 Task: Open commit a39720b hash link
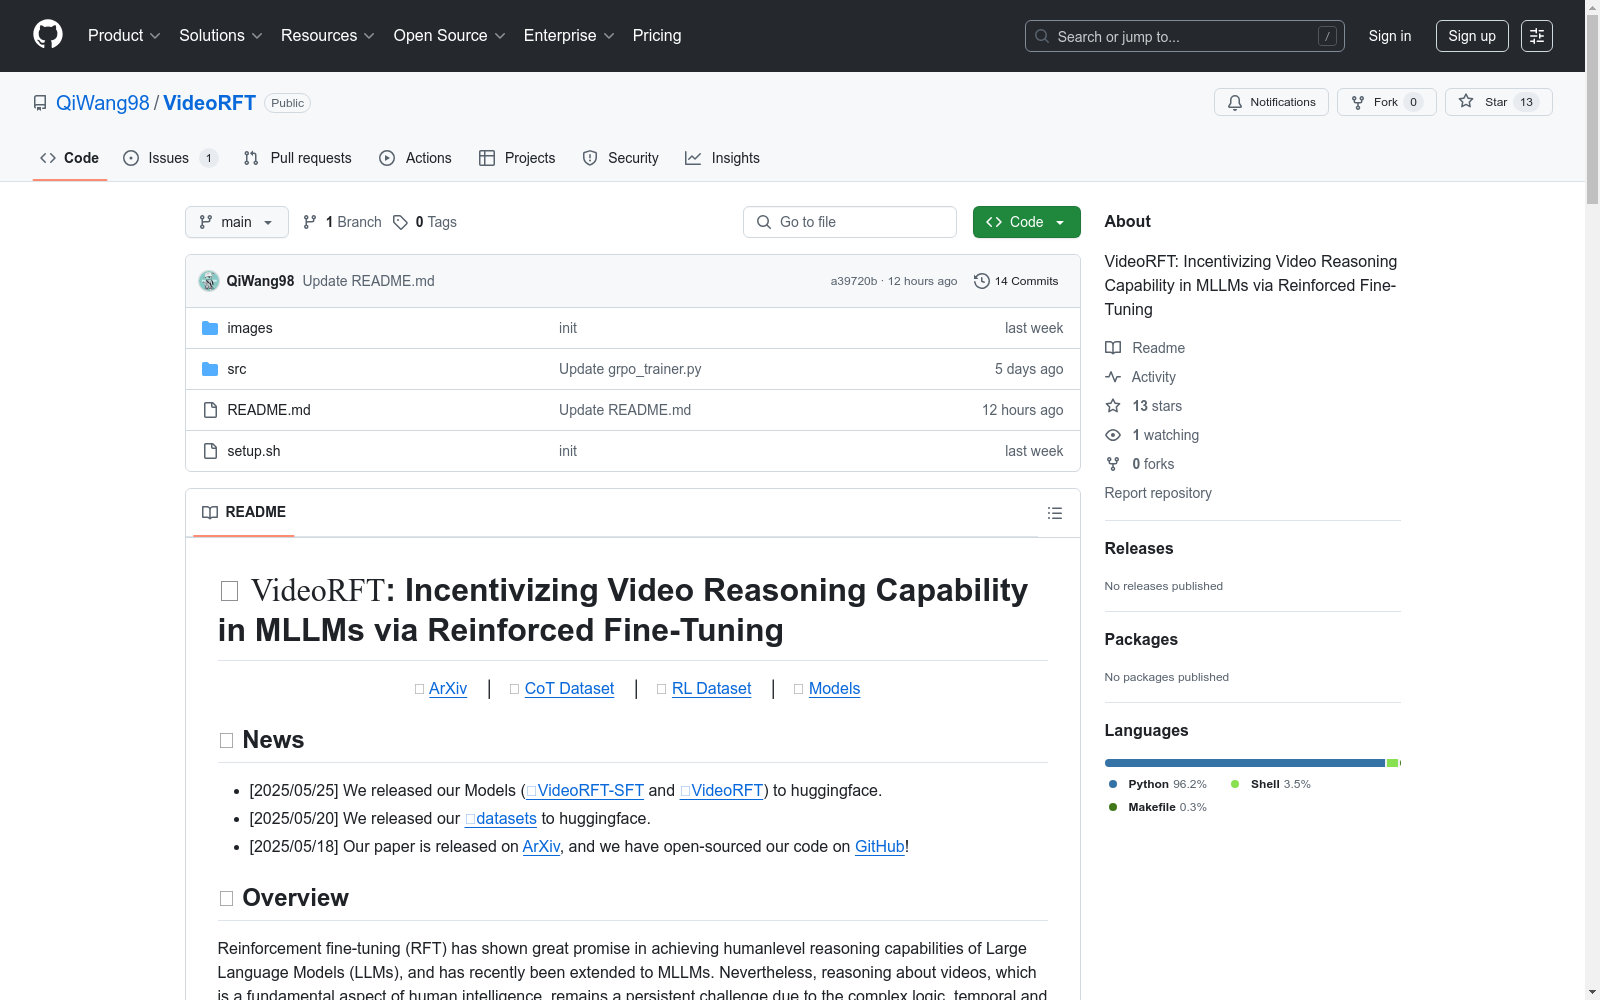854,281
